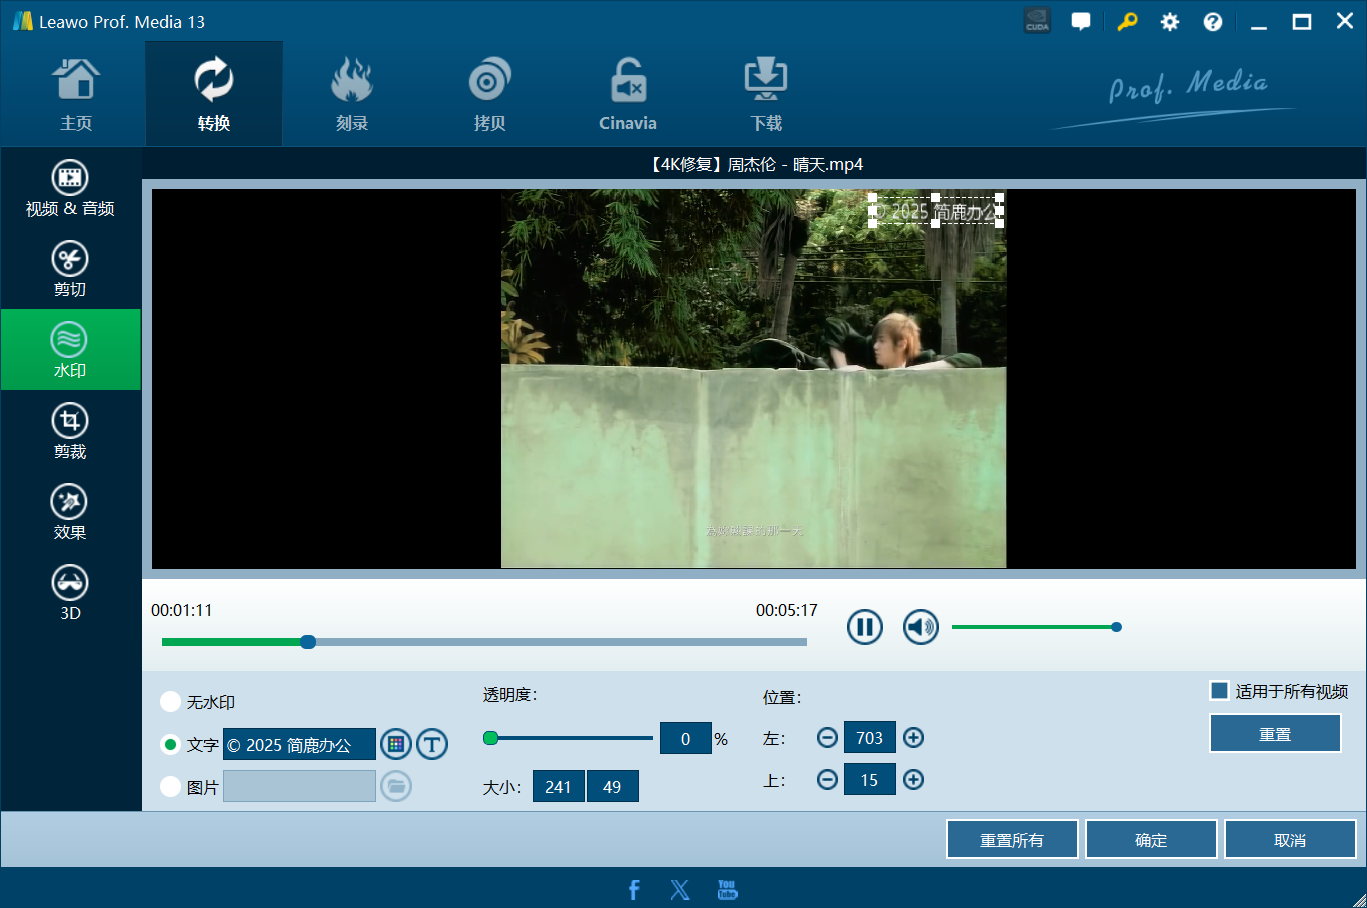1367x908 pixels.
Task: Open the 主页 home tab
Action: pyautogui.click(x=76, y=95)
